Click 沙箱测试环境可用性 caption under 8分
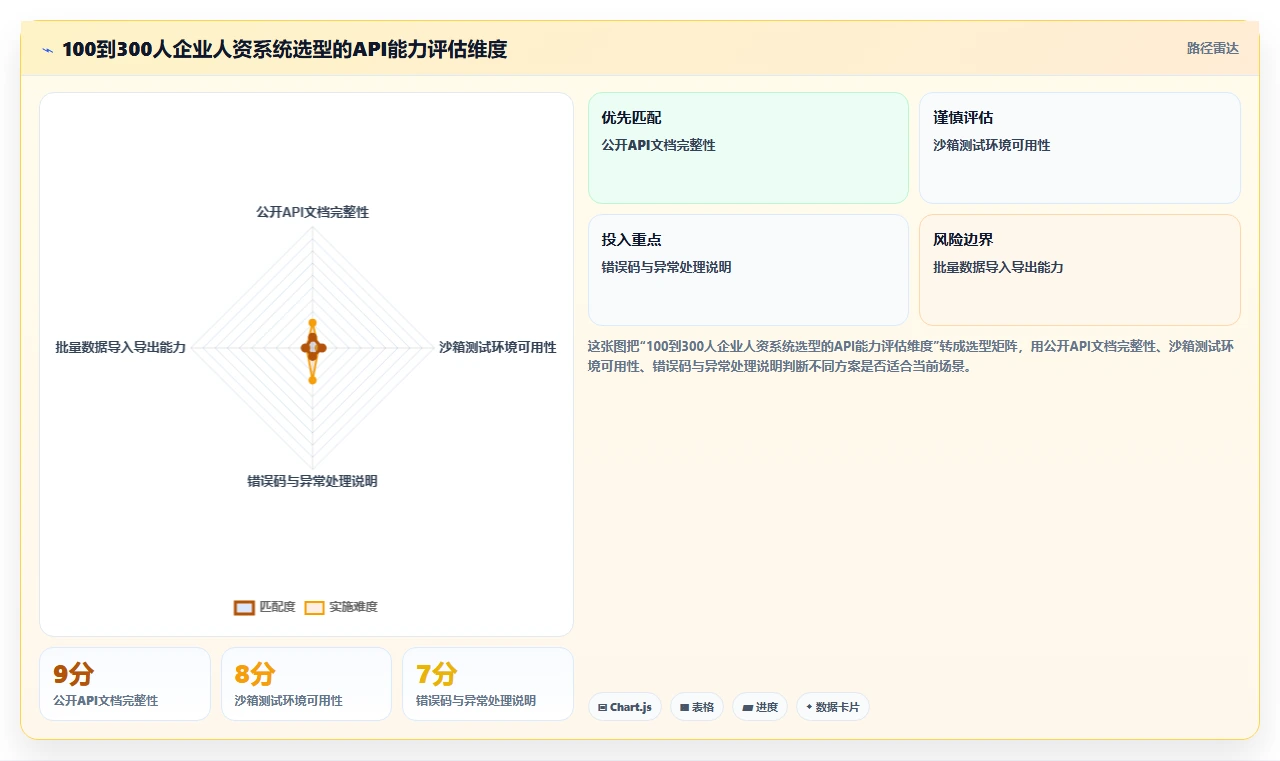The height and width of the screenshot is (761, 1280). point(288,701)
